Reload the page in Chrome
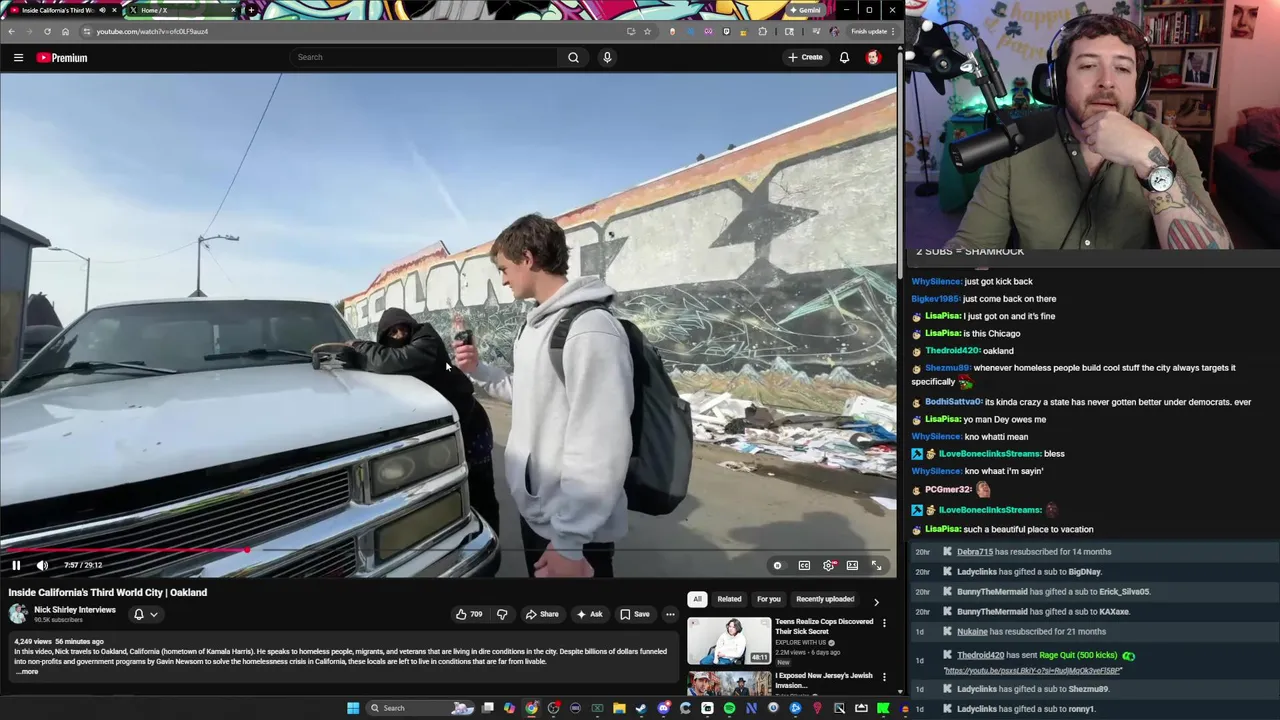 pyautogui.click(x=47, y=31)
